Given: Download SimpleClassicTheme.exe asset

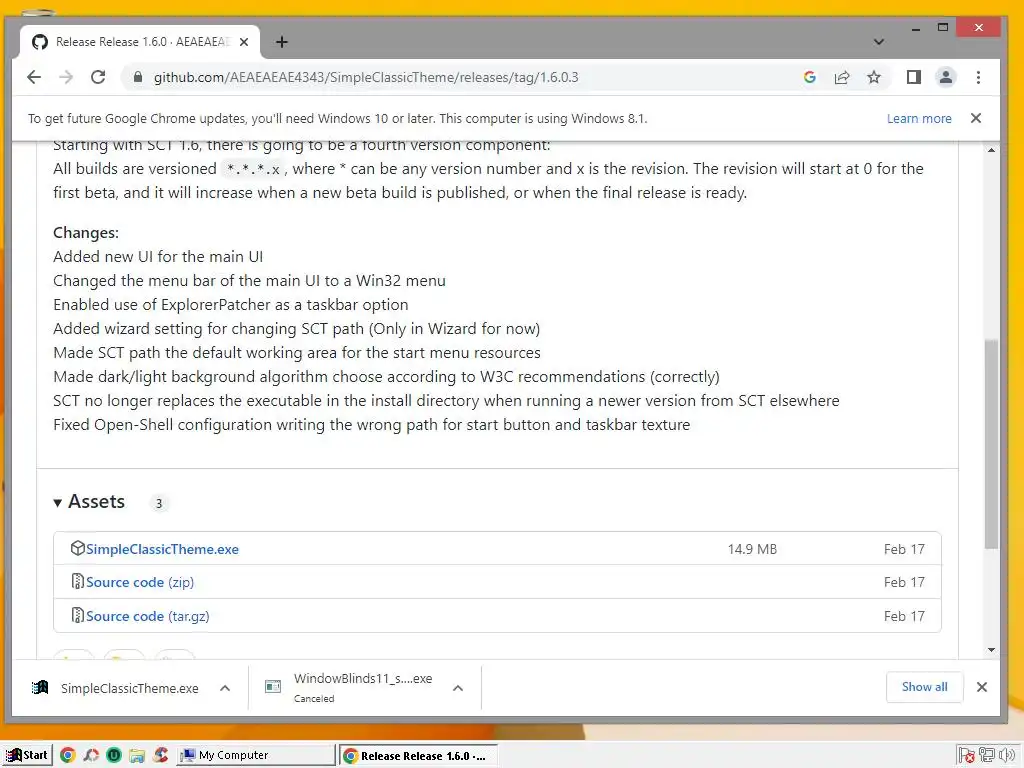Looking at the screenshot, I should pos(162,549).
